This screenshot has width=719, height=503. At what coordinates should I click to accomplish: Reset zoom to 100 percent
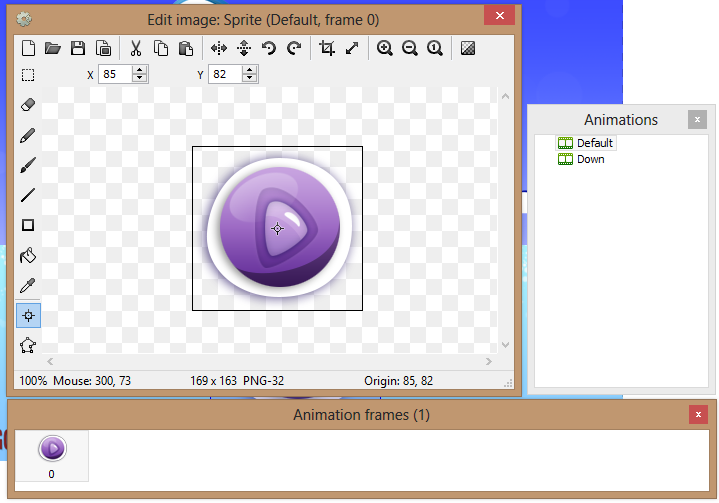pos(435,48)
